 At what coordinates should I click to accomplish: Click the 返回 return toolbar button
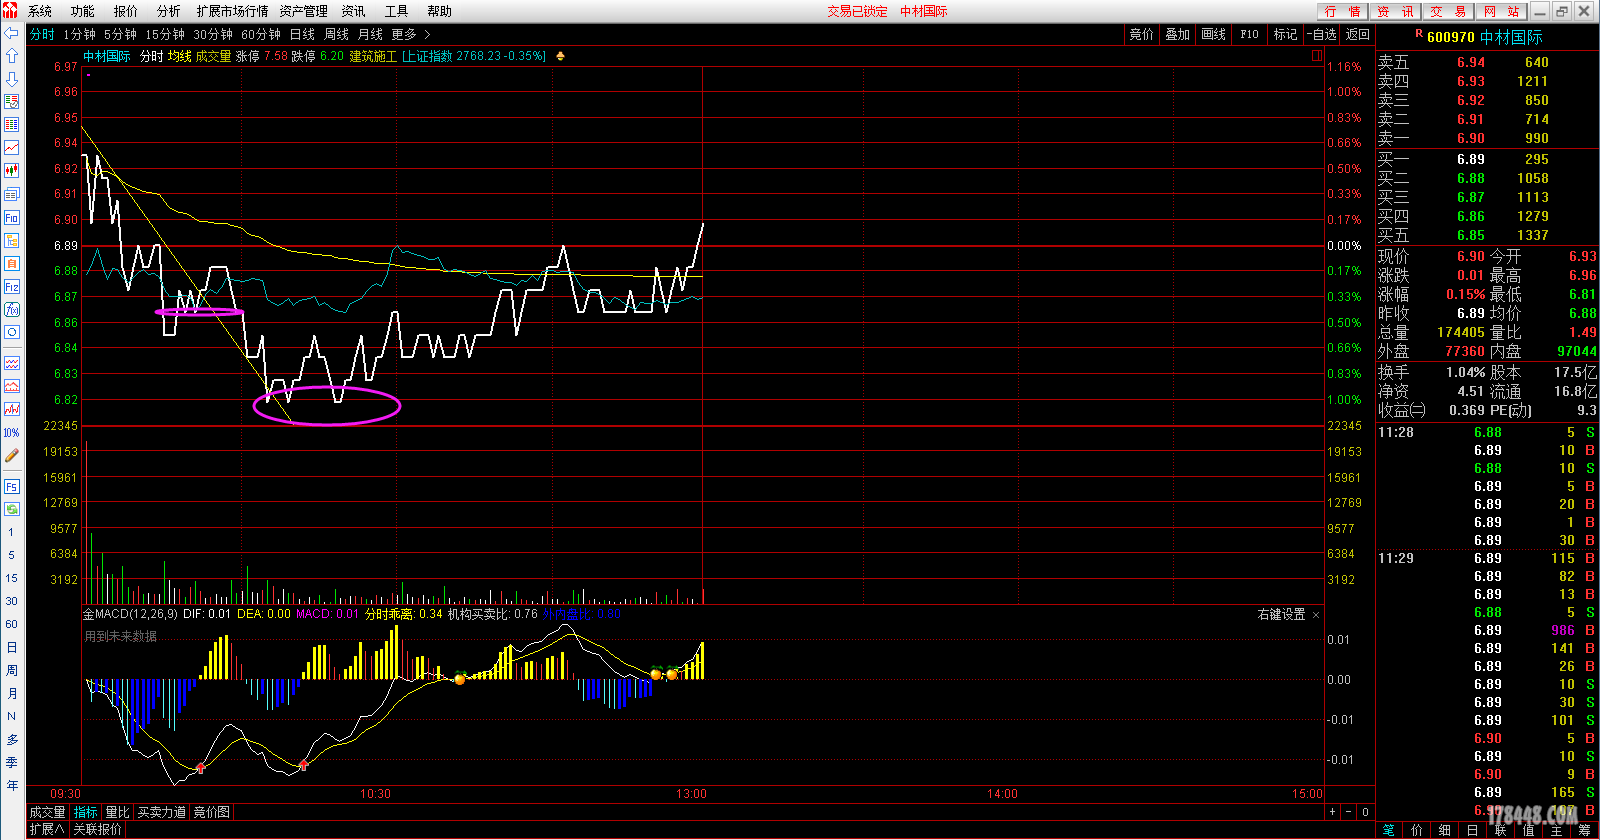[1358, 34]
